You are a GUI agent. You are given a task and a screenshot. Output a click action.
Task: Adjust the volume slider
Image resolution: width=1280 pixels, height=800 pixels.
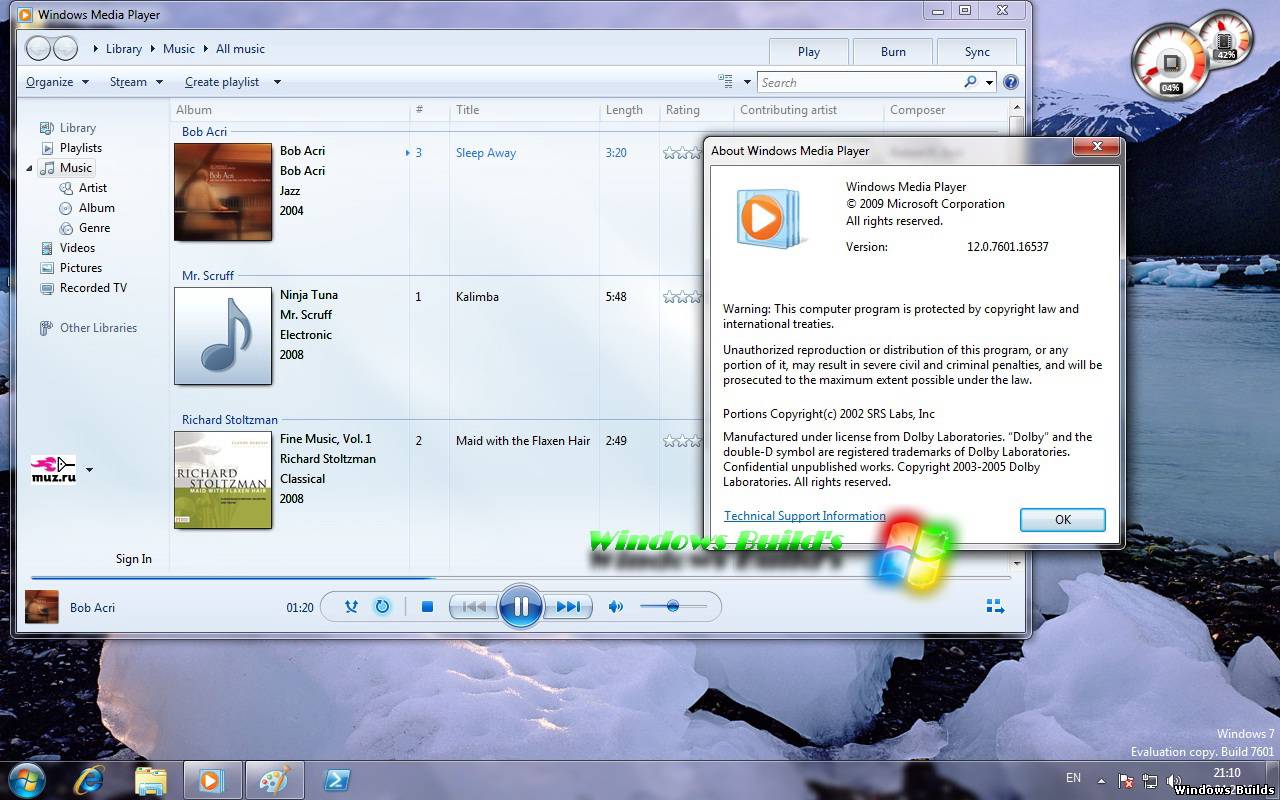pos(673,606)
